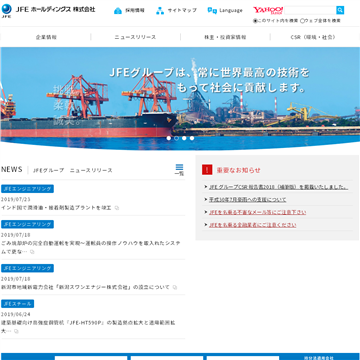The image size is (360, 360).
Task: Click the blue search magnifier button
Action: tap(340, 10)
